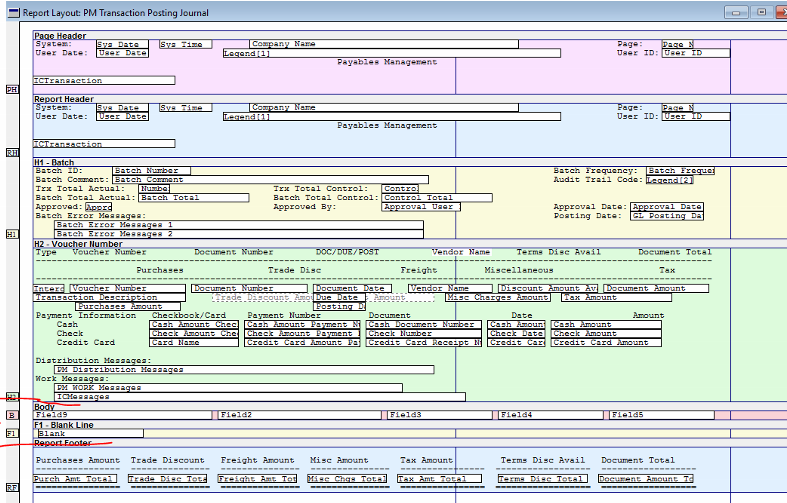This screenshot has width=787, height=503.
Task: Select the hidden Trade Discount Amount field
Action: 263,297
